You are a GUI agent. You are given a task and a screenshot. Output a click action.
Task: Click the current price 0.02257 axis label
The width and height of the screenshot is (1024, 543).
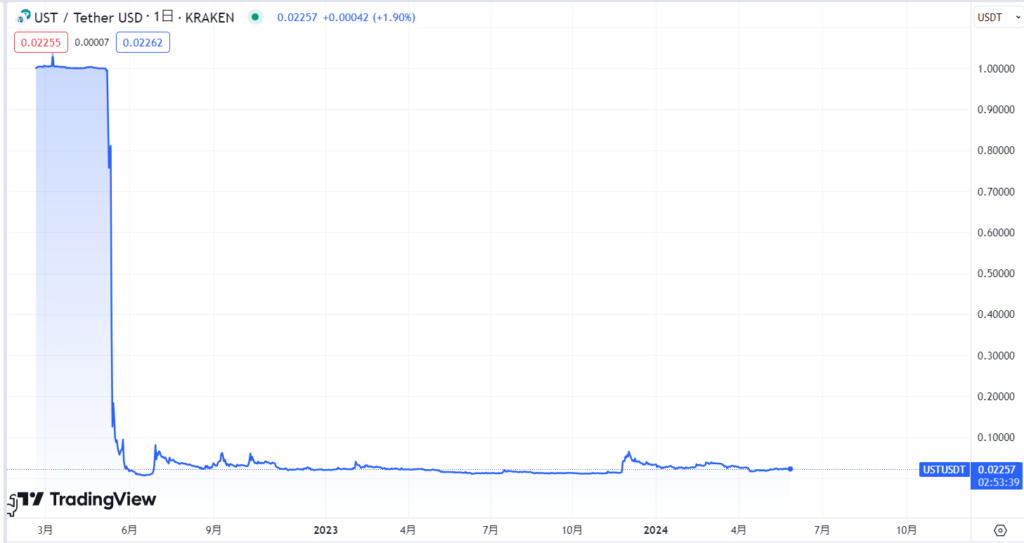(x=996, y=469)
